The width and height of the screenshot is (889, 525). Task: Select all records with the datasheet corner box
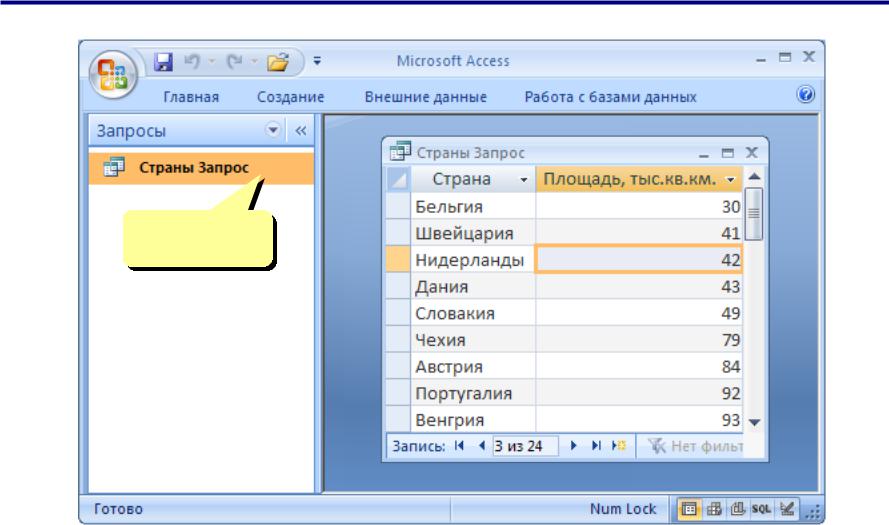[398, 180]
